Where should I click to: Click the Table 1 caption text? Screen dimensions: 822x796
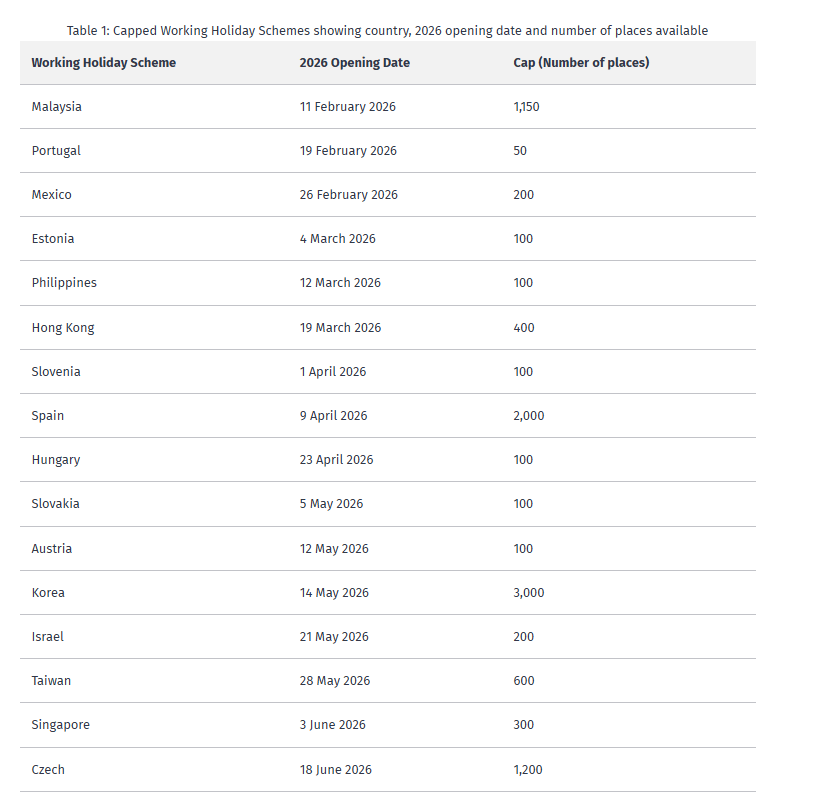pos(387,31)
